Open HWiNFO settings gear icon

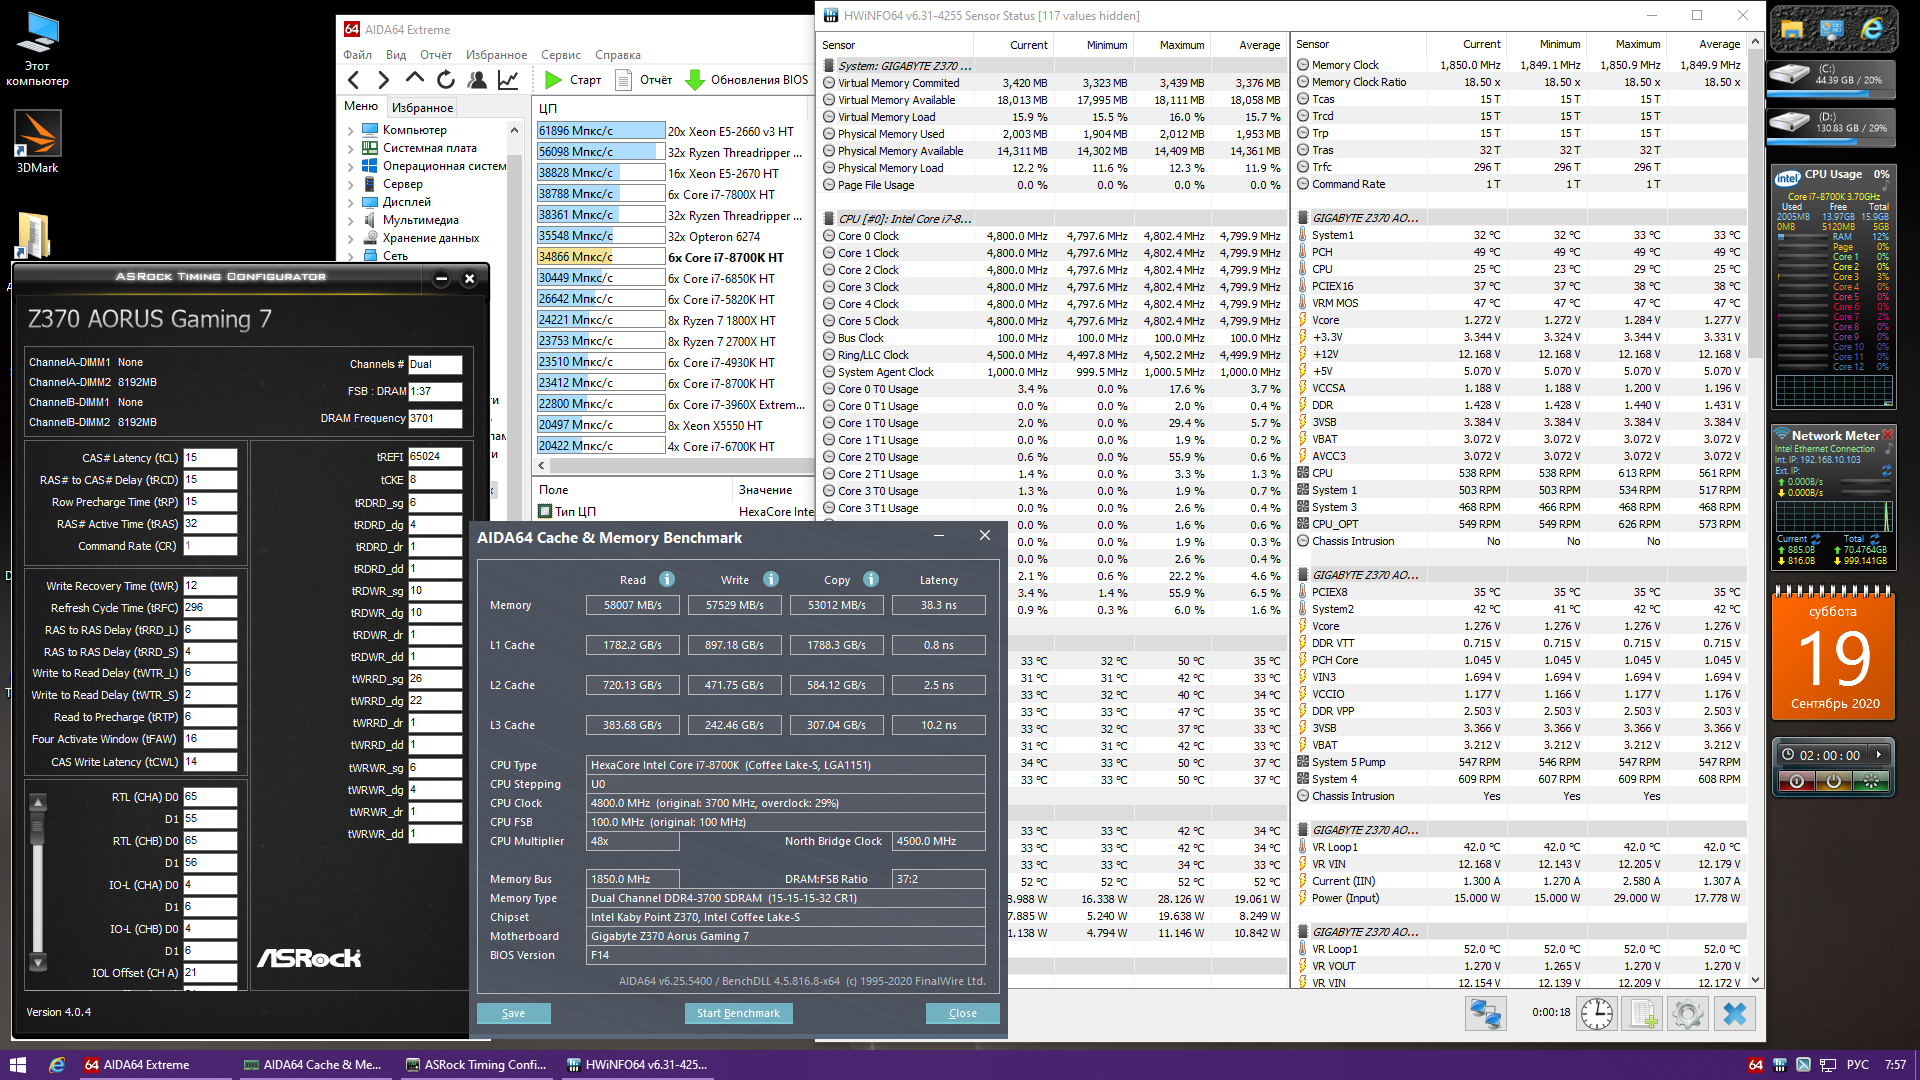pos(1688,1014)
